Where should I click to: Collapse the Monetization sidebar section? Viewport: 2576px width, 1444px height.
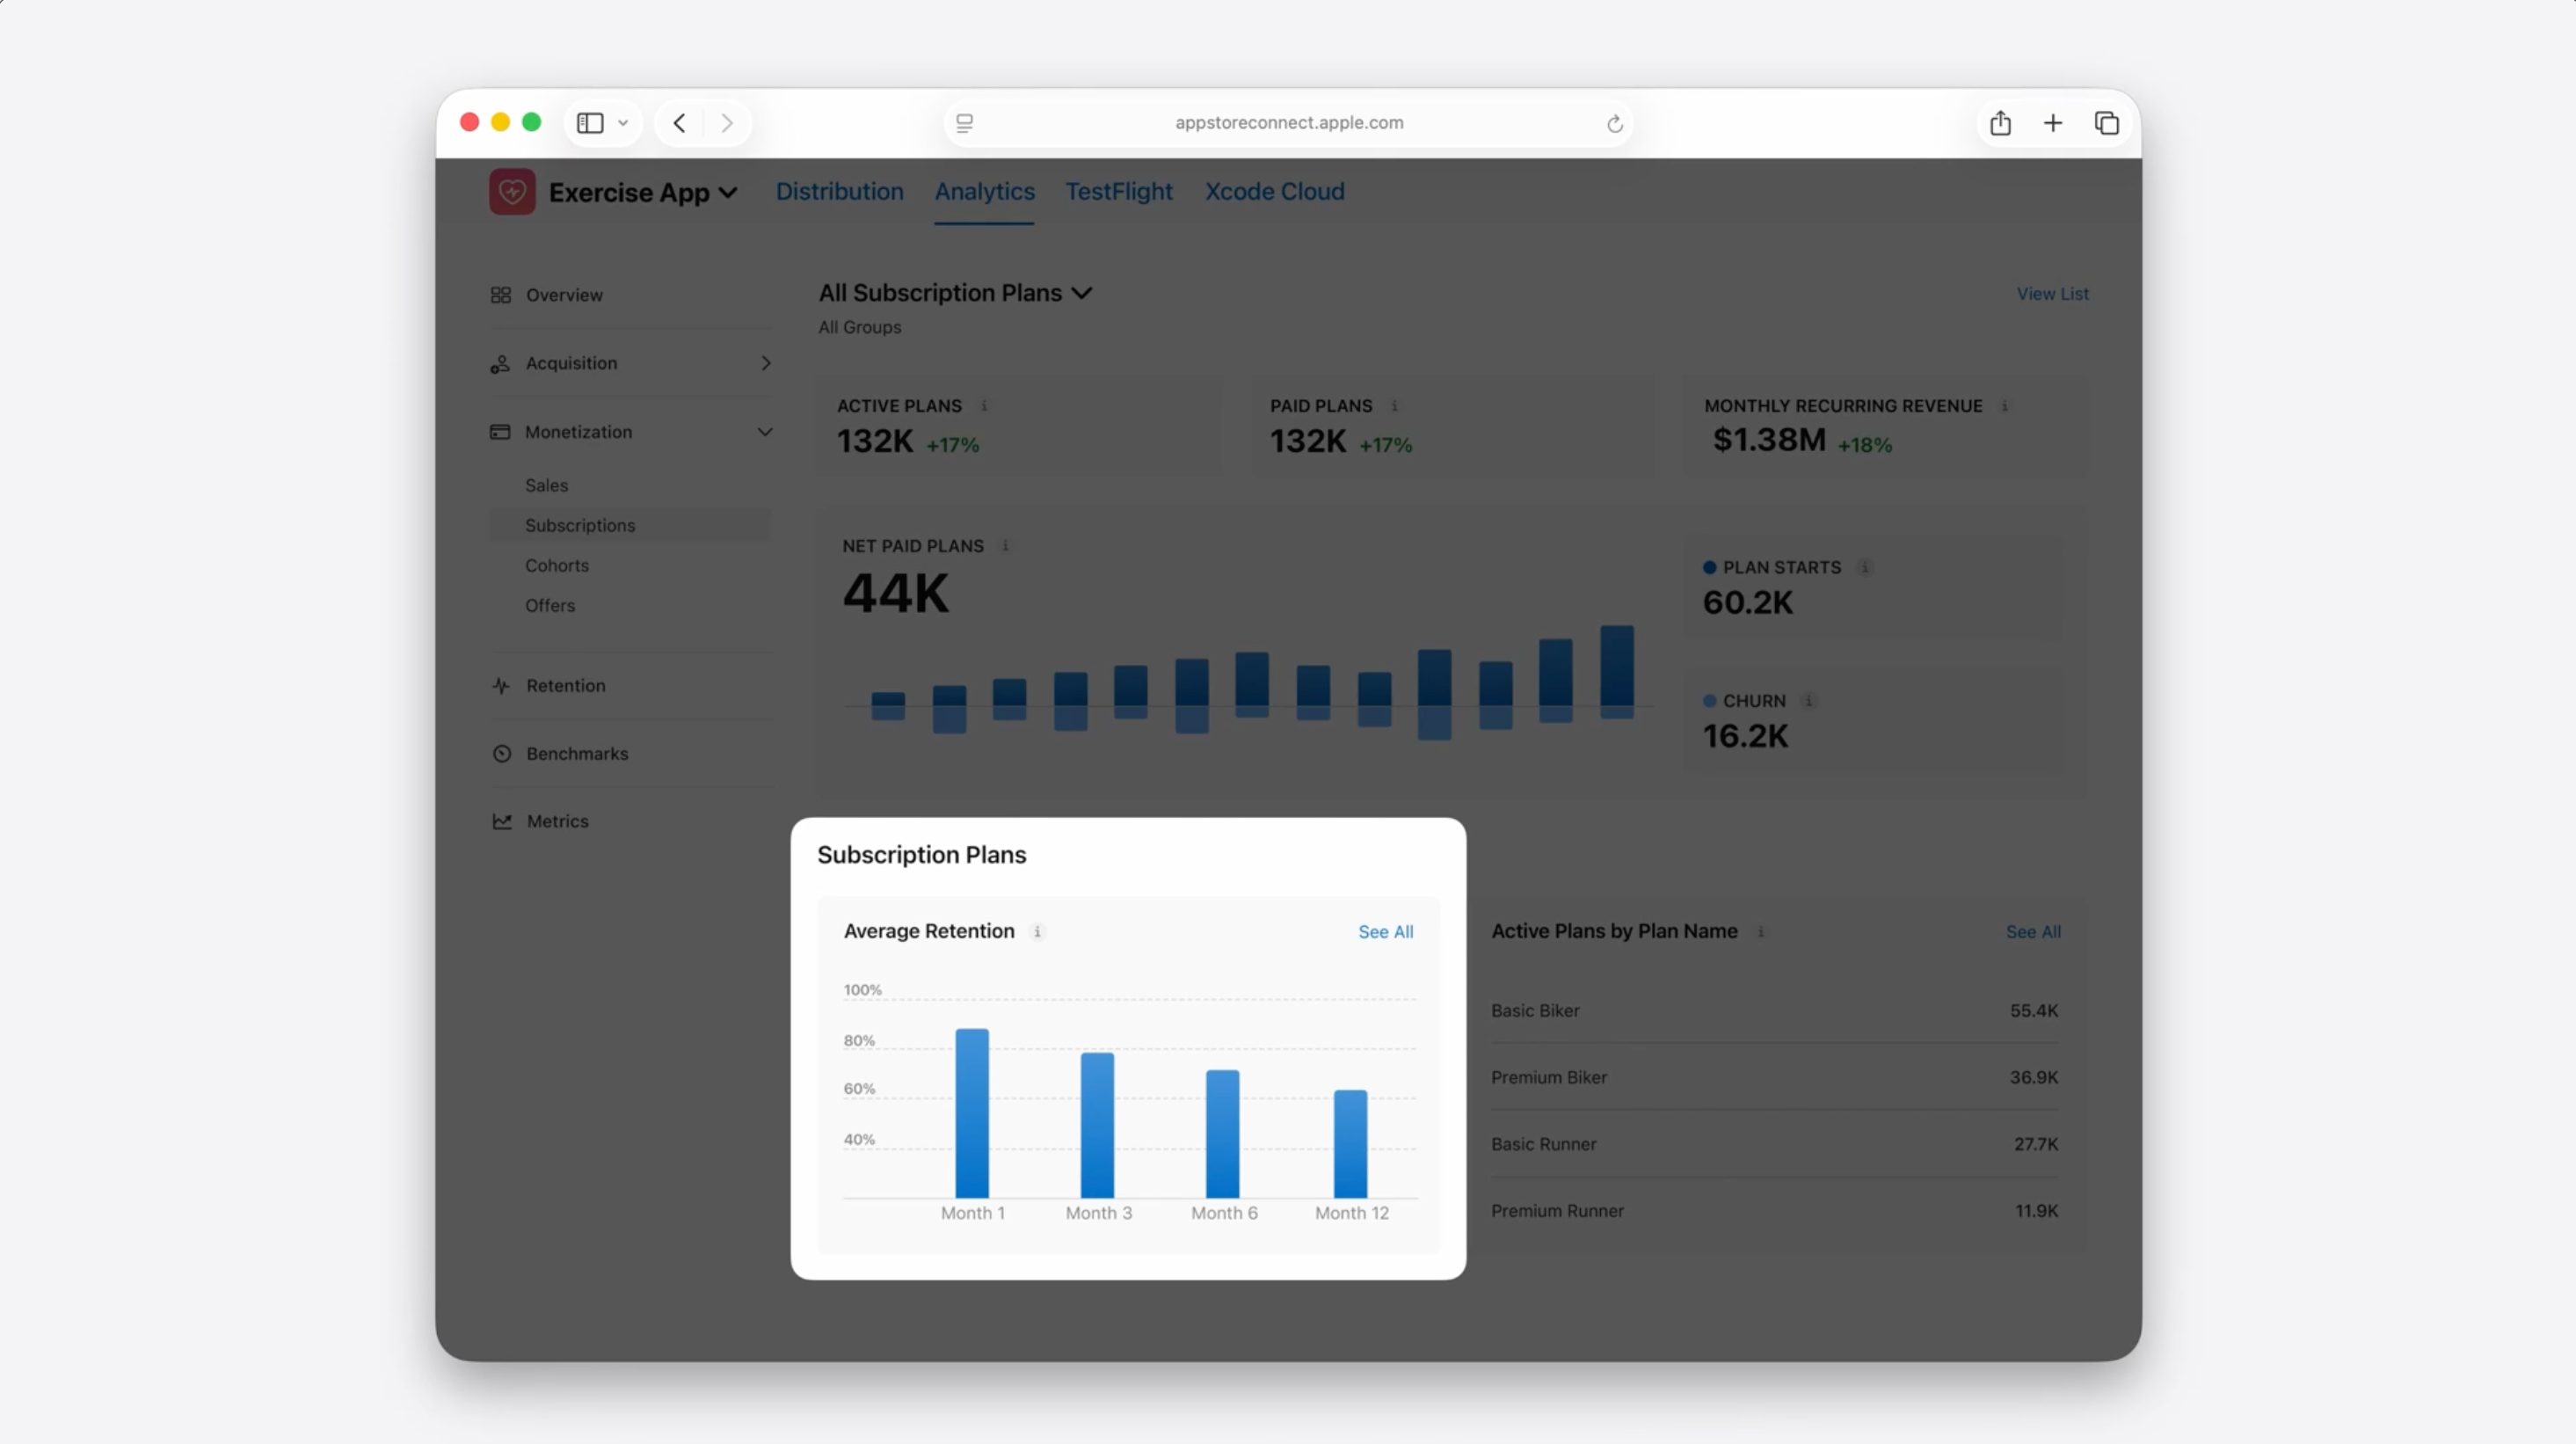pyautogui.click(x=765, y=432)
